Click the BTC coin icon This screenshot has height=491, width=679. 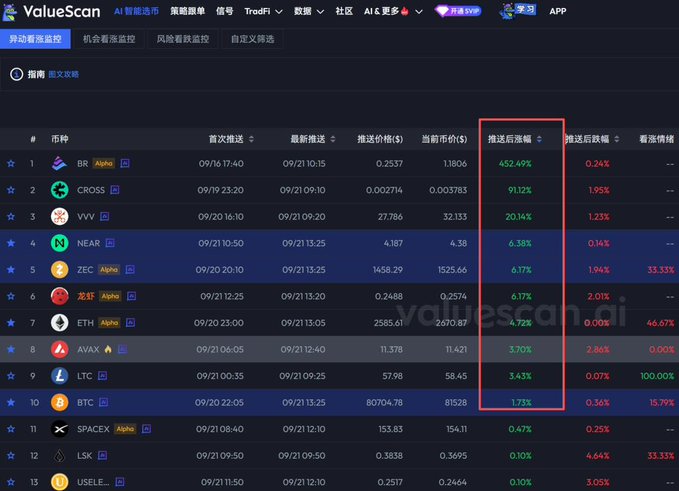click(59, 403)
